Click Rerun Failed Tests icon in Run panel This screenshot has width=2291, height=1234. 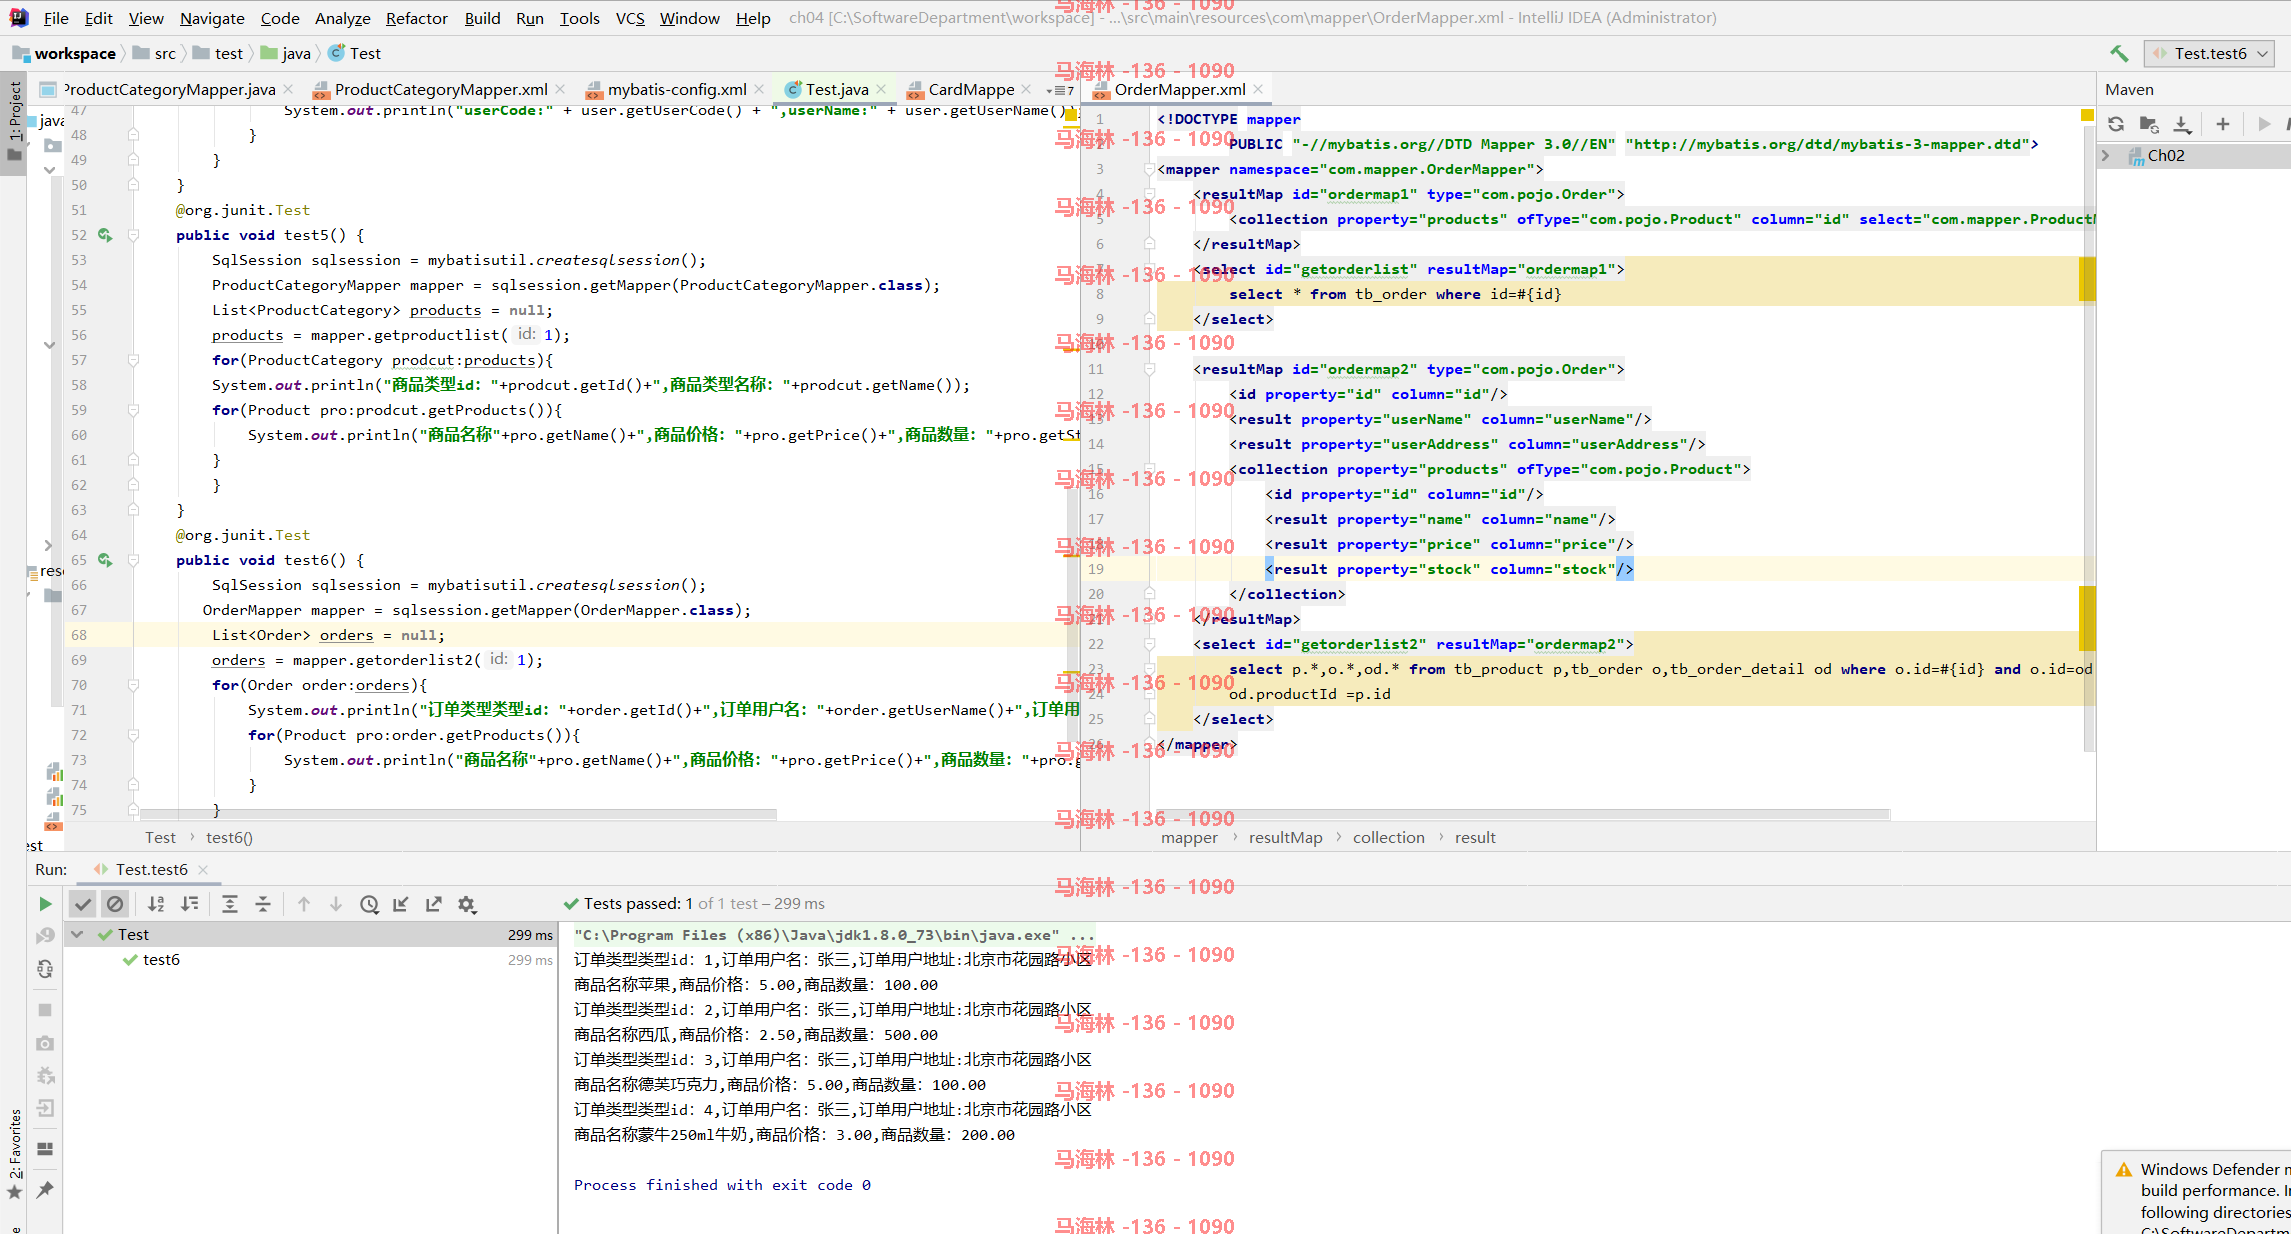(45, 936)
